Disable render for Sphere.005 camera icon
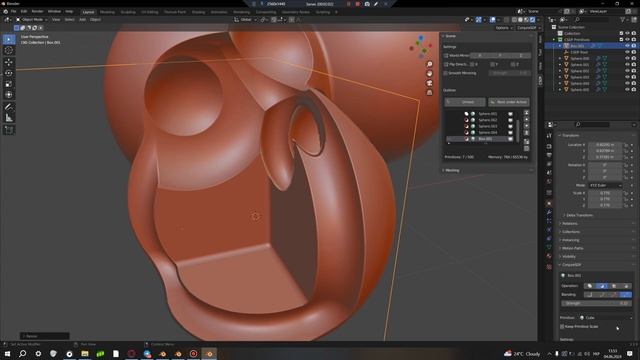The width and height of the screenshot is (640, 360). click(633, 89)
